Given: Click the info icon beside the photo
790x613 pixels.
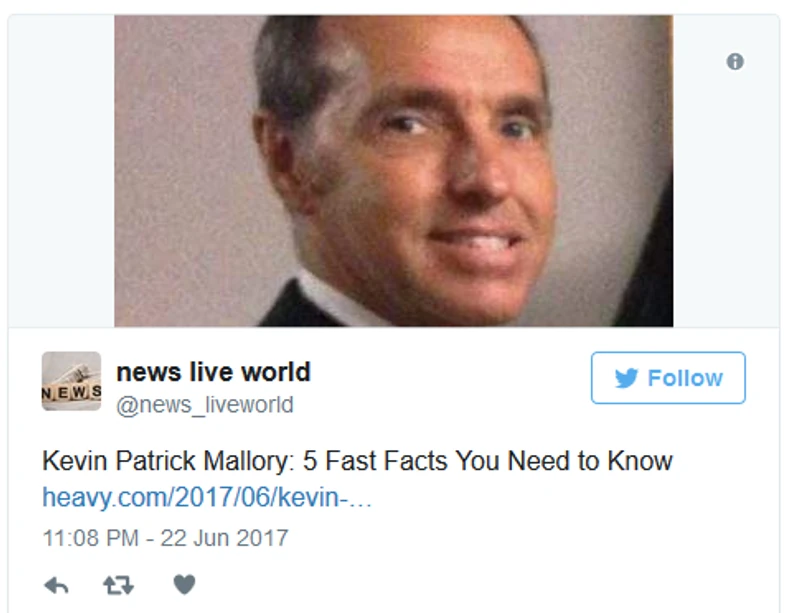Looking at the screenshot, I should [x=735, y=61].
